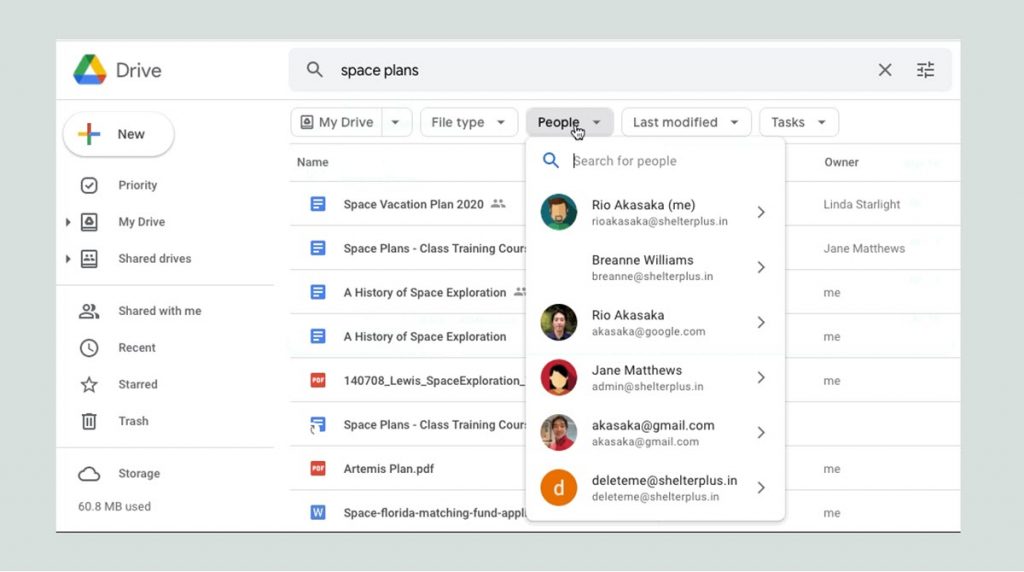Expand the My Drive tree arrow in sidebar
The height and width of the screenshot is (572, 1024).
coord(68,222)
